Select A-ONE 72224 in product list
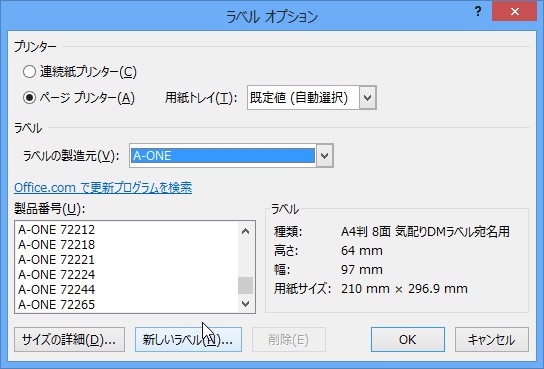 pyautogui.click(x=127, y=275)
